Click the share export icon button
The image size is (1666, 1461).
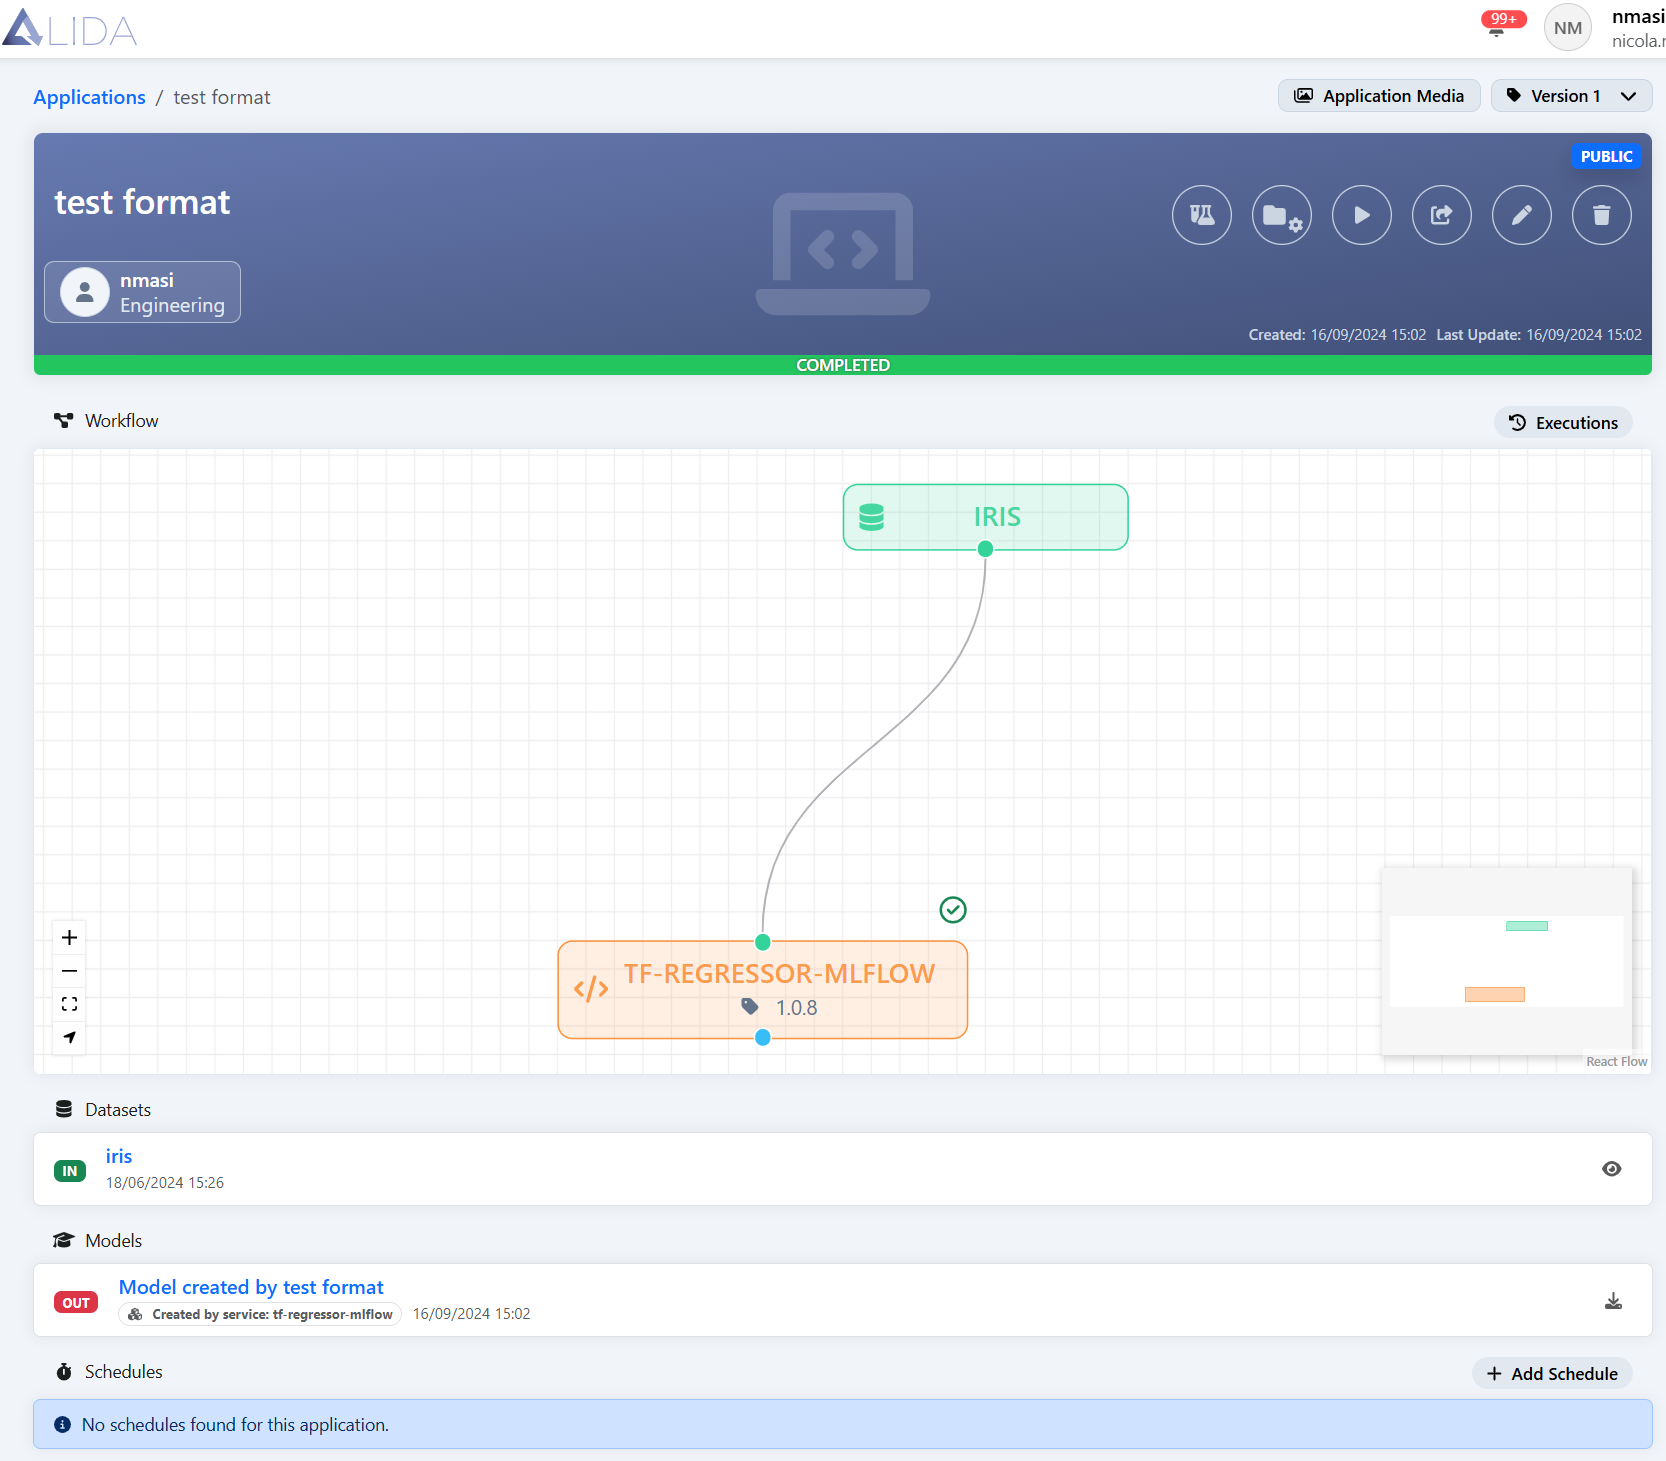[x=1442, y=215]
